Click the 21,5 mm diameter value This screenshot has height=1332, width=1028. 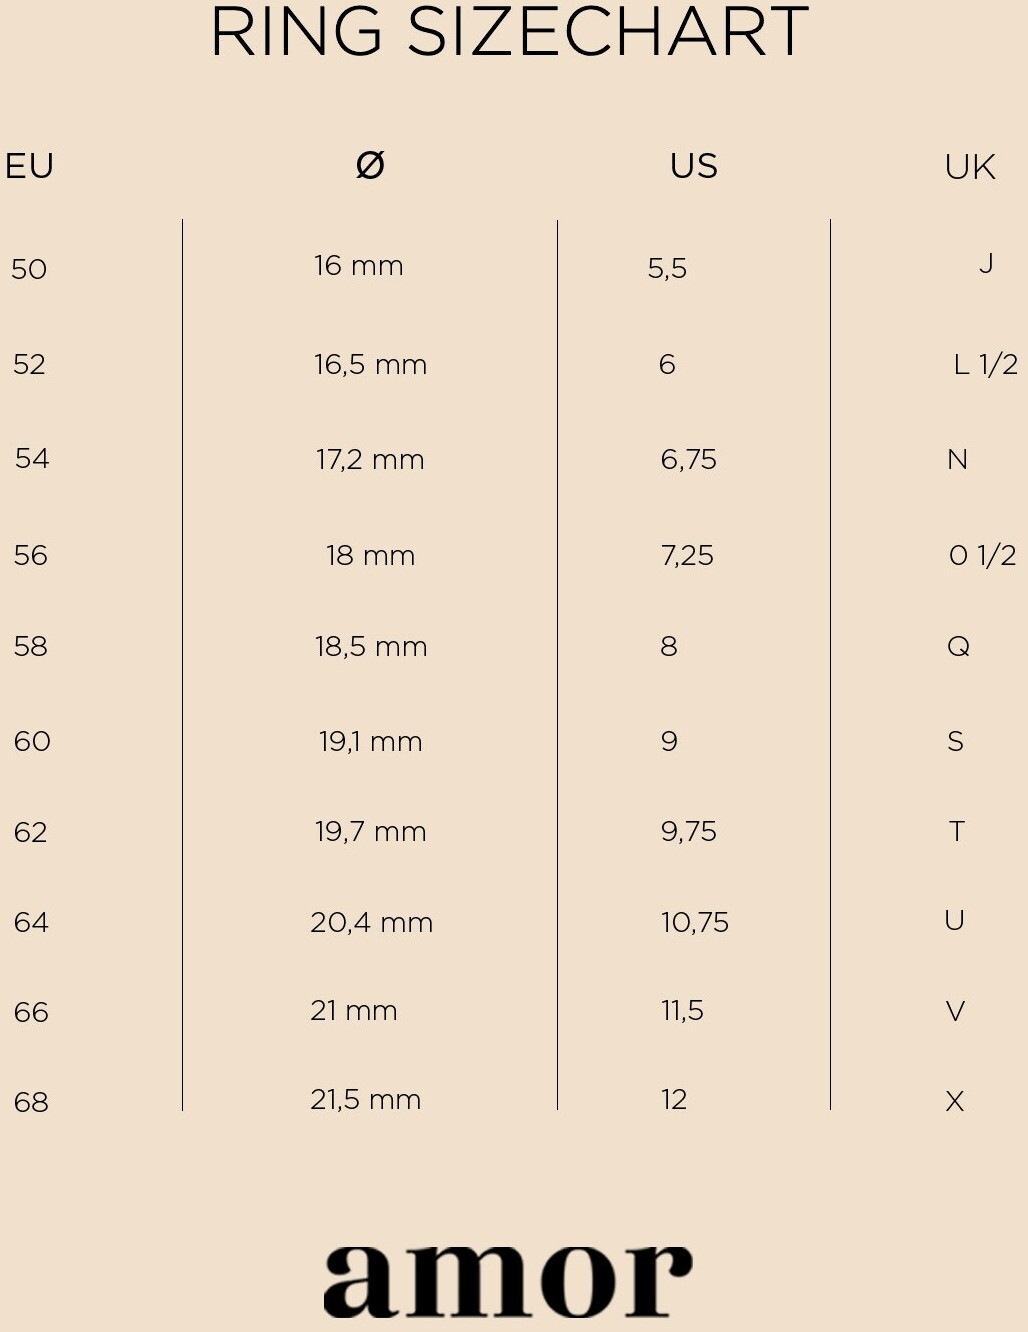[365, 1100]
